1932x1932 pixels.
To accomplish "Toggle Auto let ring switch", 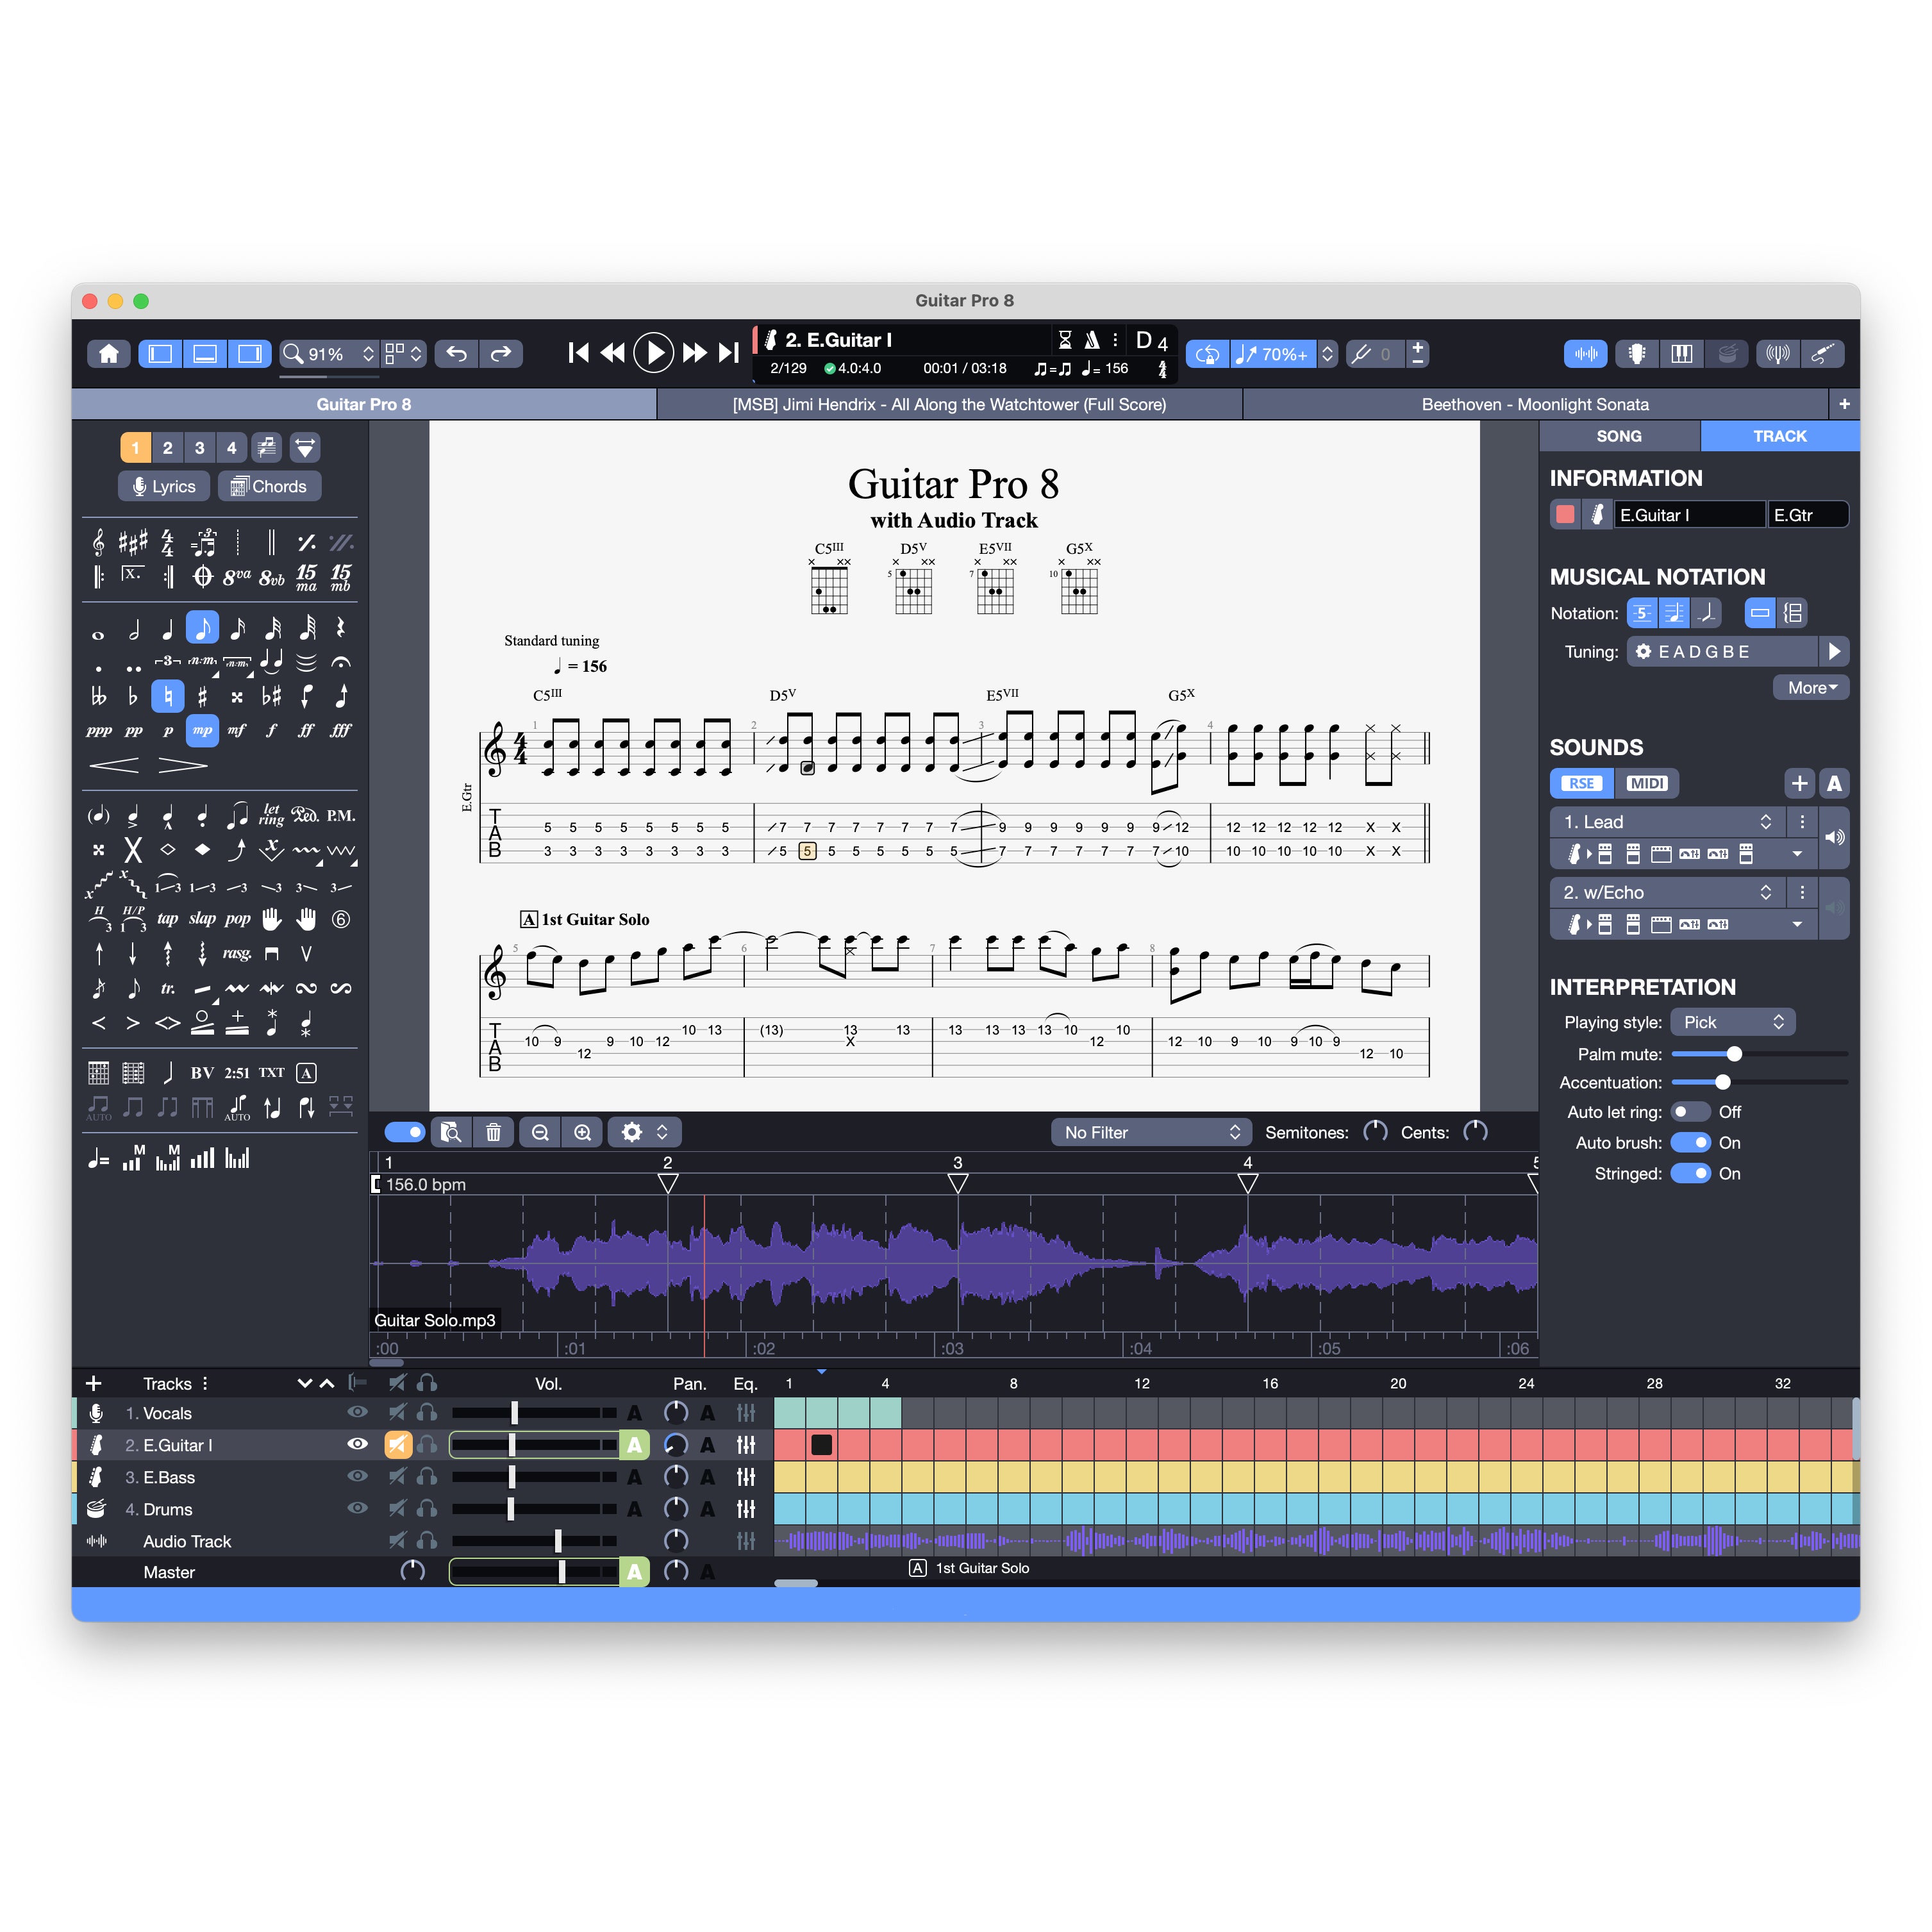I will pyautogui.click(x=1690, y=1112).
